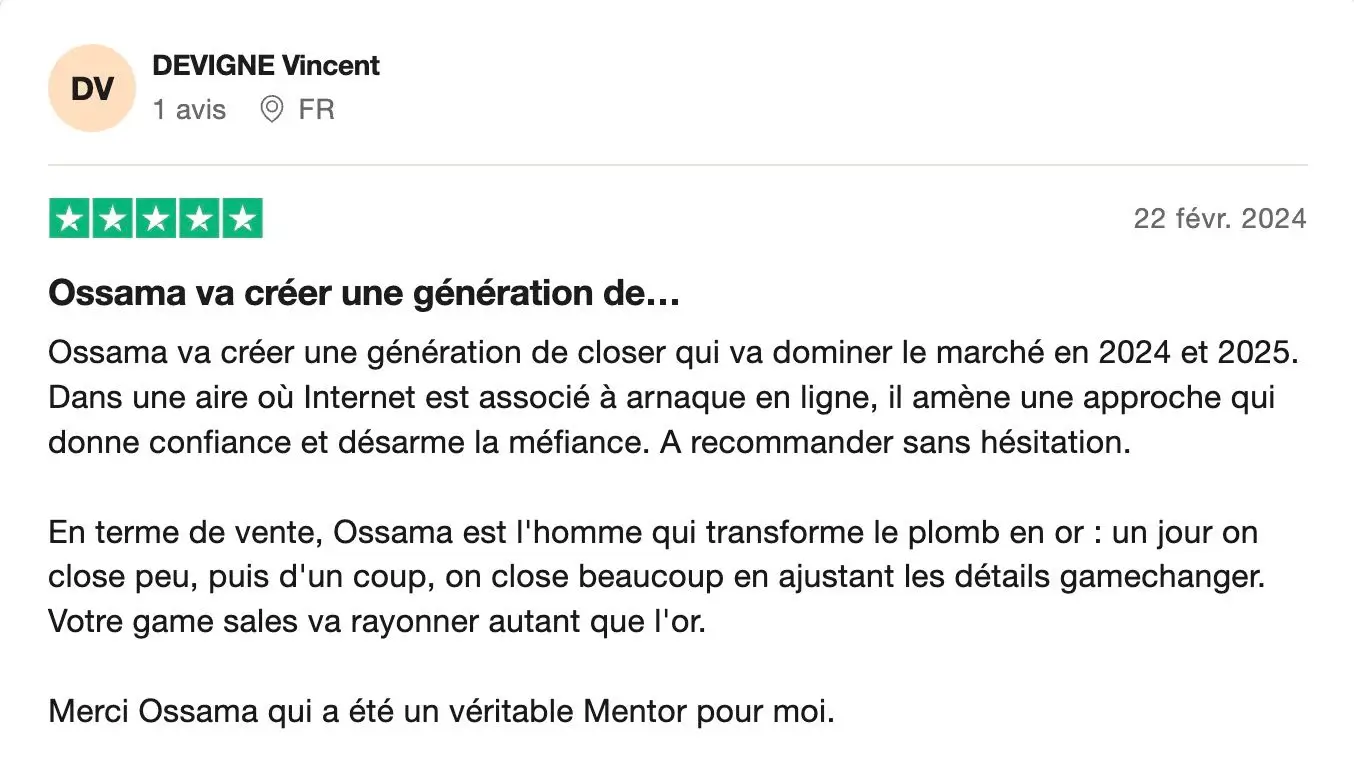Image resolution: width=1354 pixels, height=760 pixels.
Task: Click the DV reviewer avatar
Action: pos(92,88)
